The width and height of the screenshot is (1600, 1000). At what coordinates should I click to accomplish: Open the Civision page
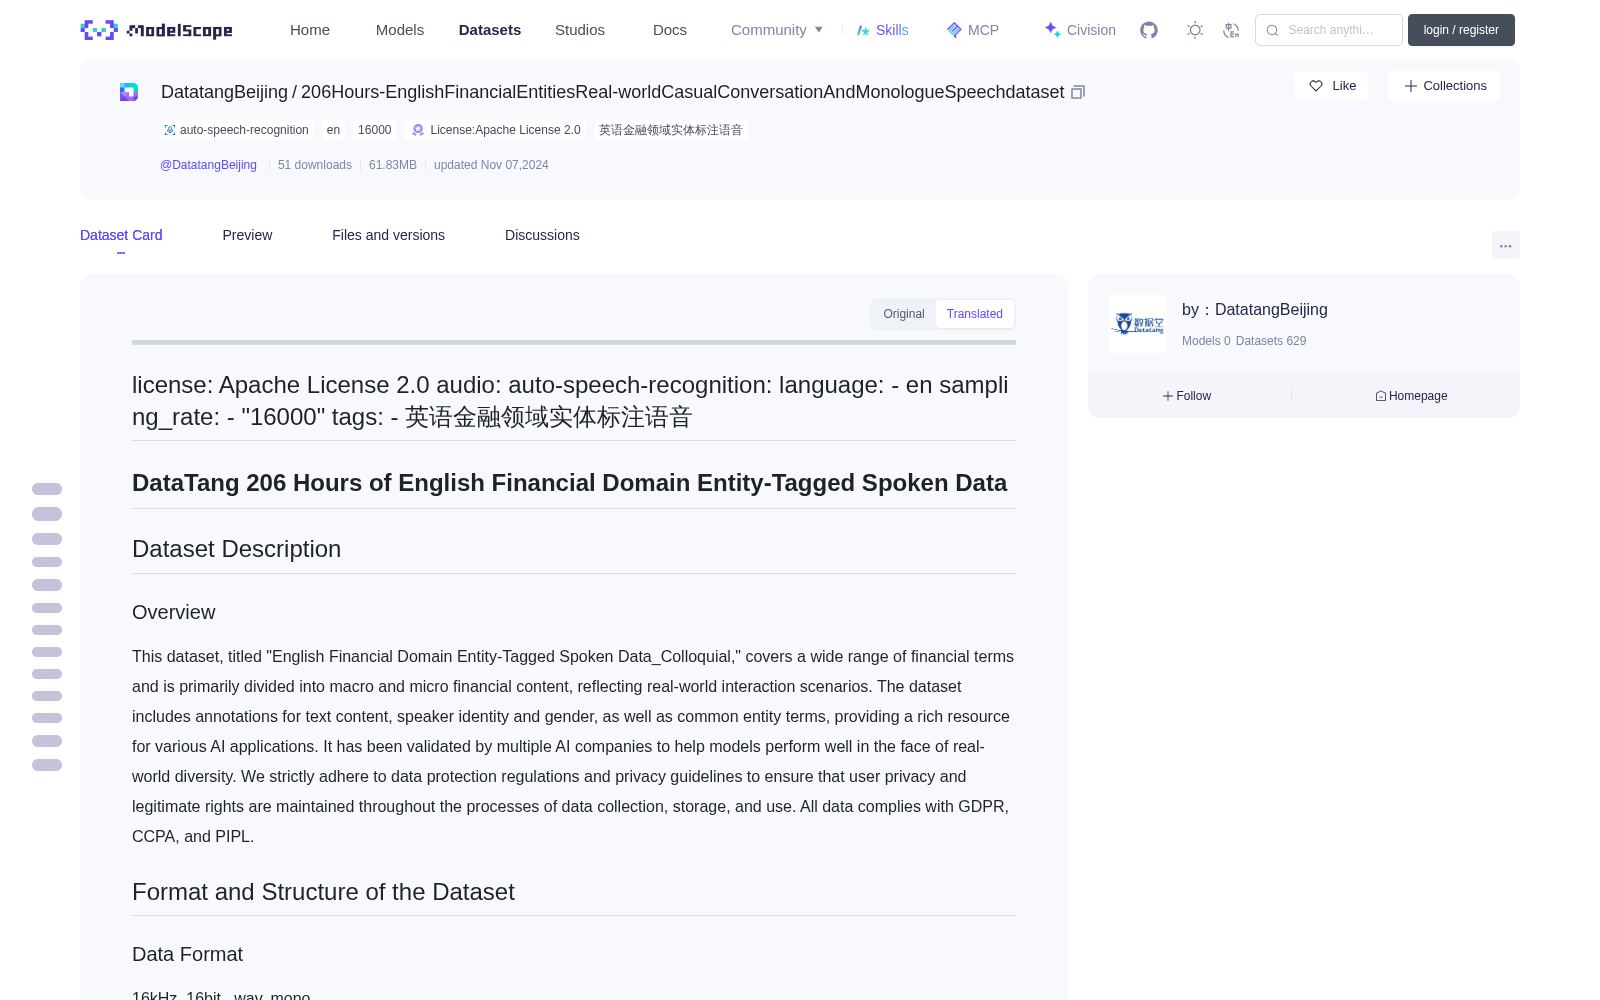(1080, 30)
